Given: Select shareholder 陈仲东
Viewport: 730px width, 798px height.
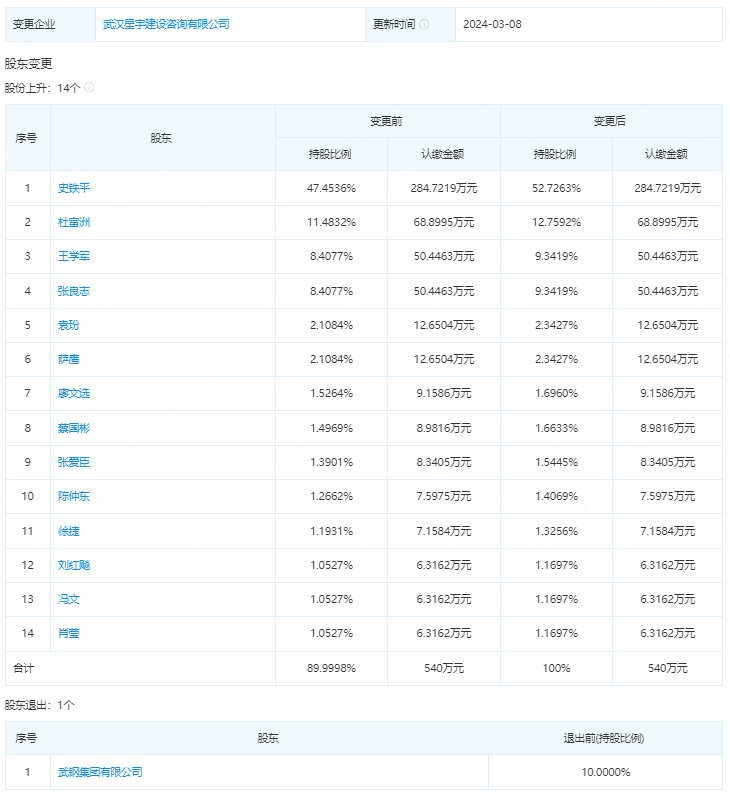Looking at the screenshot, I should 74,497.
